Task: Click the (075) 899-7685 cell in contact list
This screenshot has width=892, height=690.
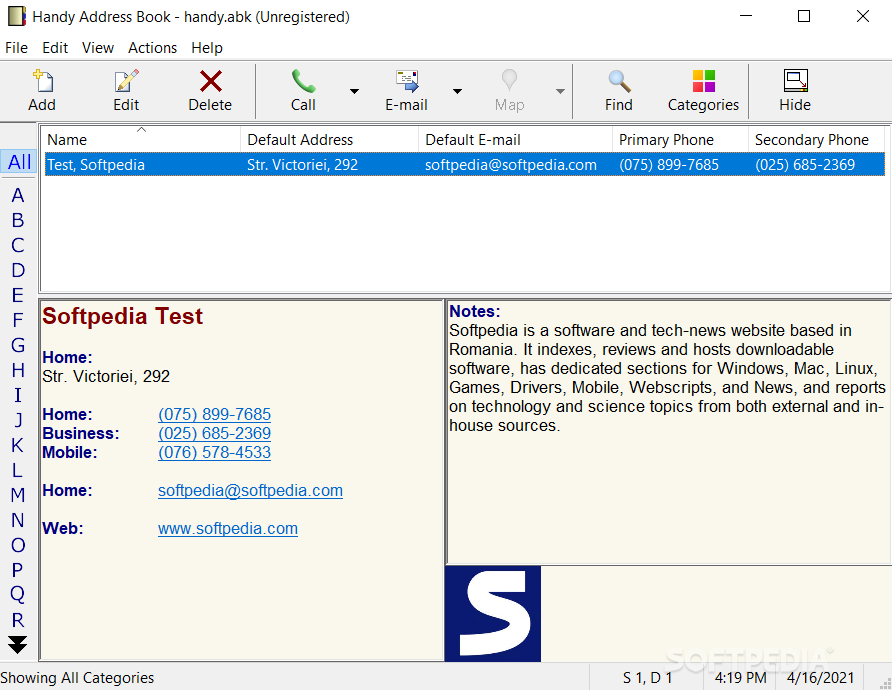Action: (669, 165)
